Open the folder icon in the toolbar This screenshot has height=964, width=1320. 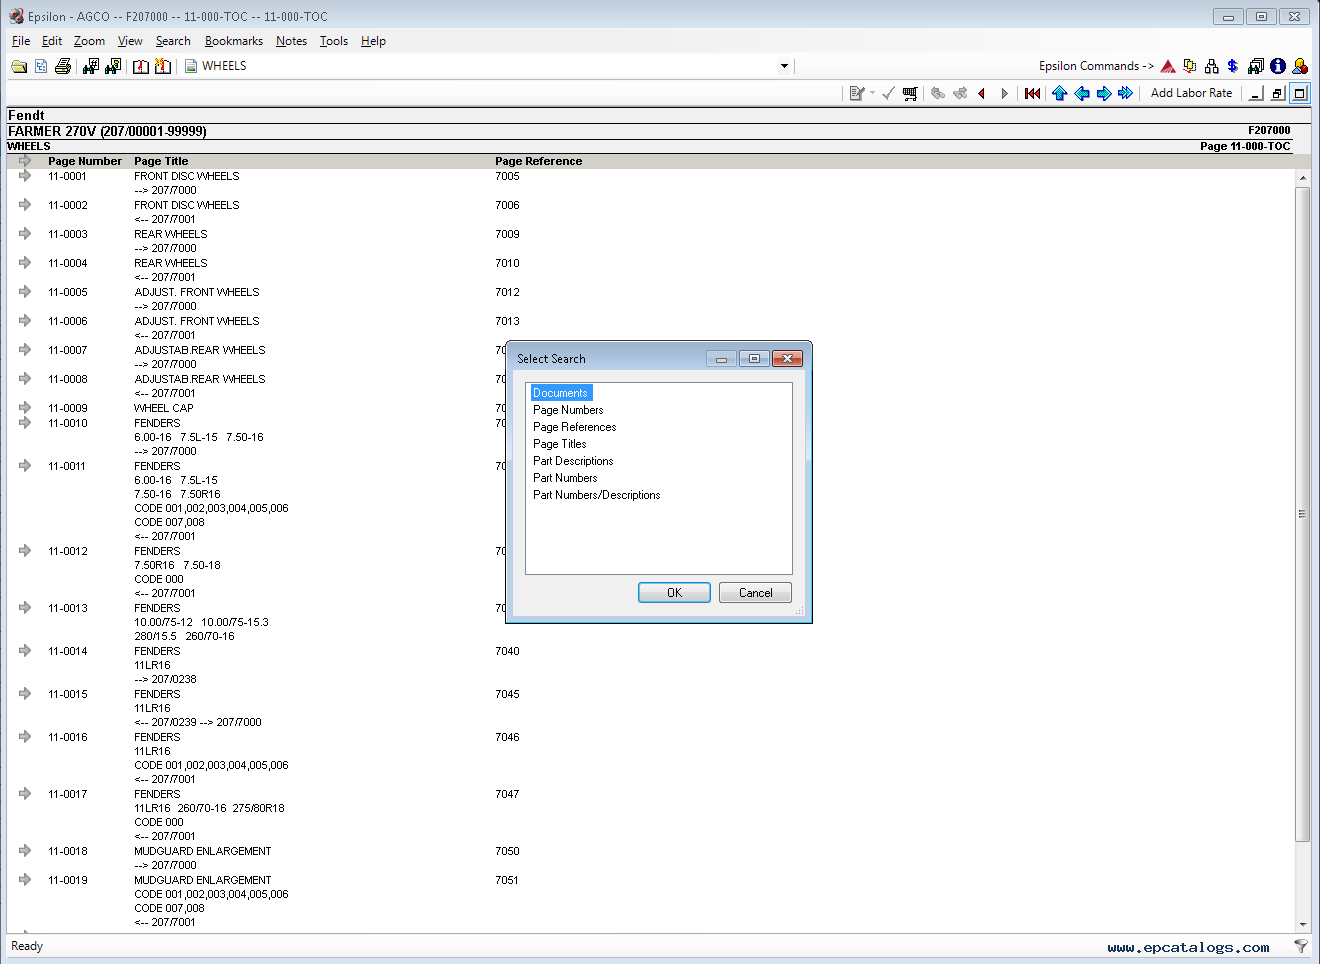pyautogui.click(x=19, y=66)
